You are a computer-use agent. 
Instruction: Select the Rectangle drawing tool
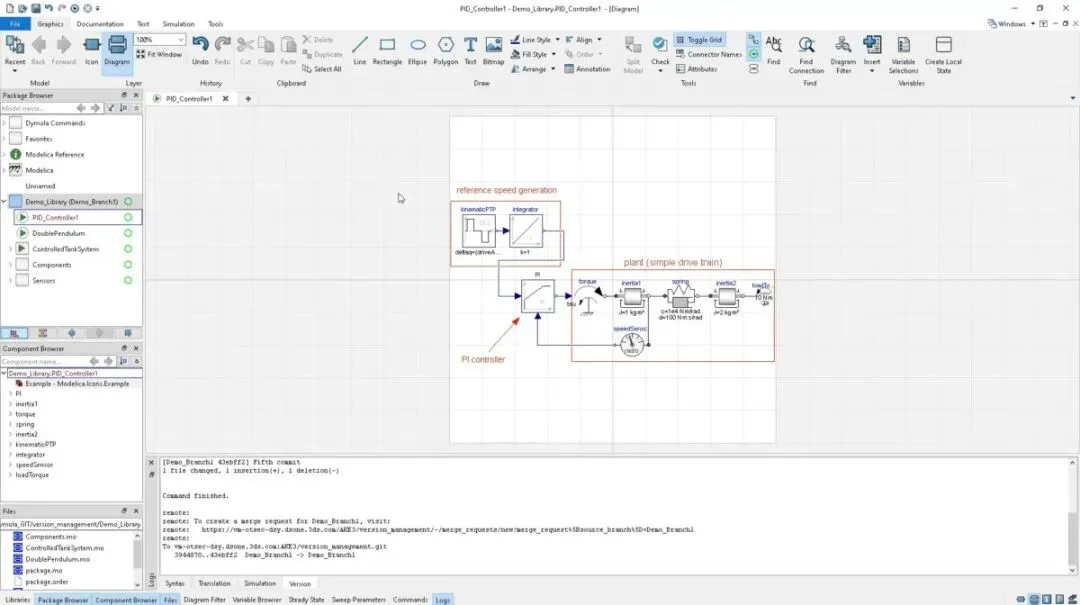pyautogui.click(x=387, y=51)
